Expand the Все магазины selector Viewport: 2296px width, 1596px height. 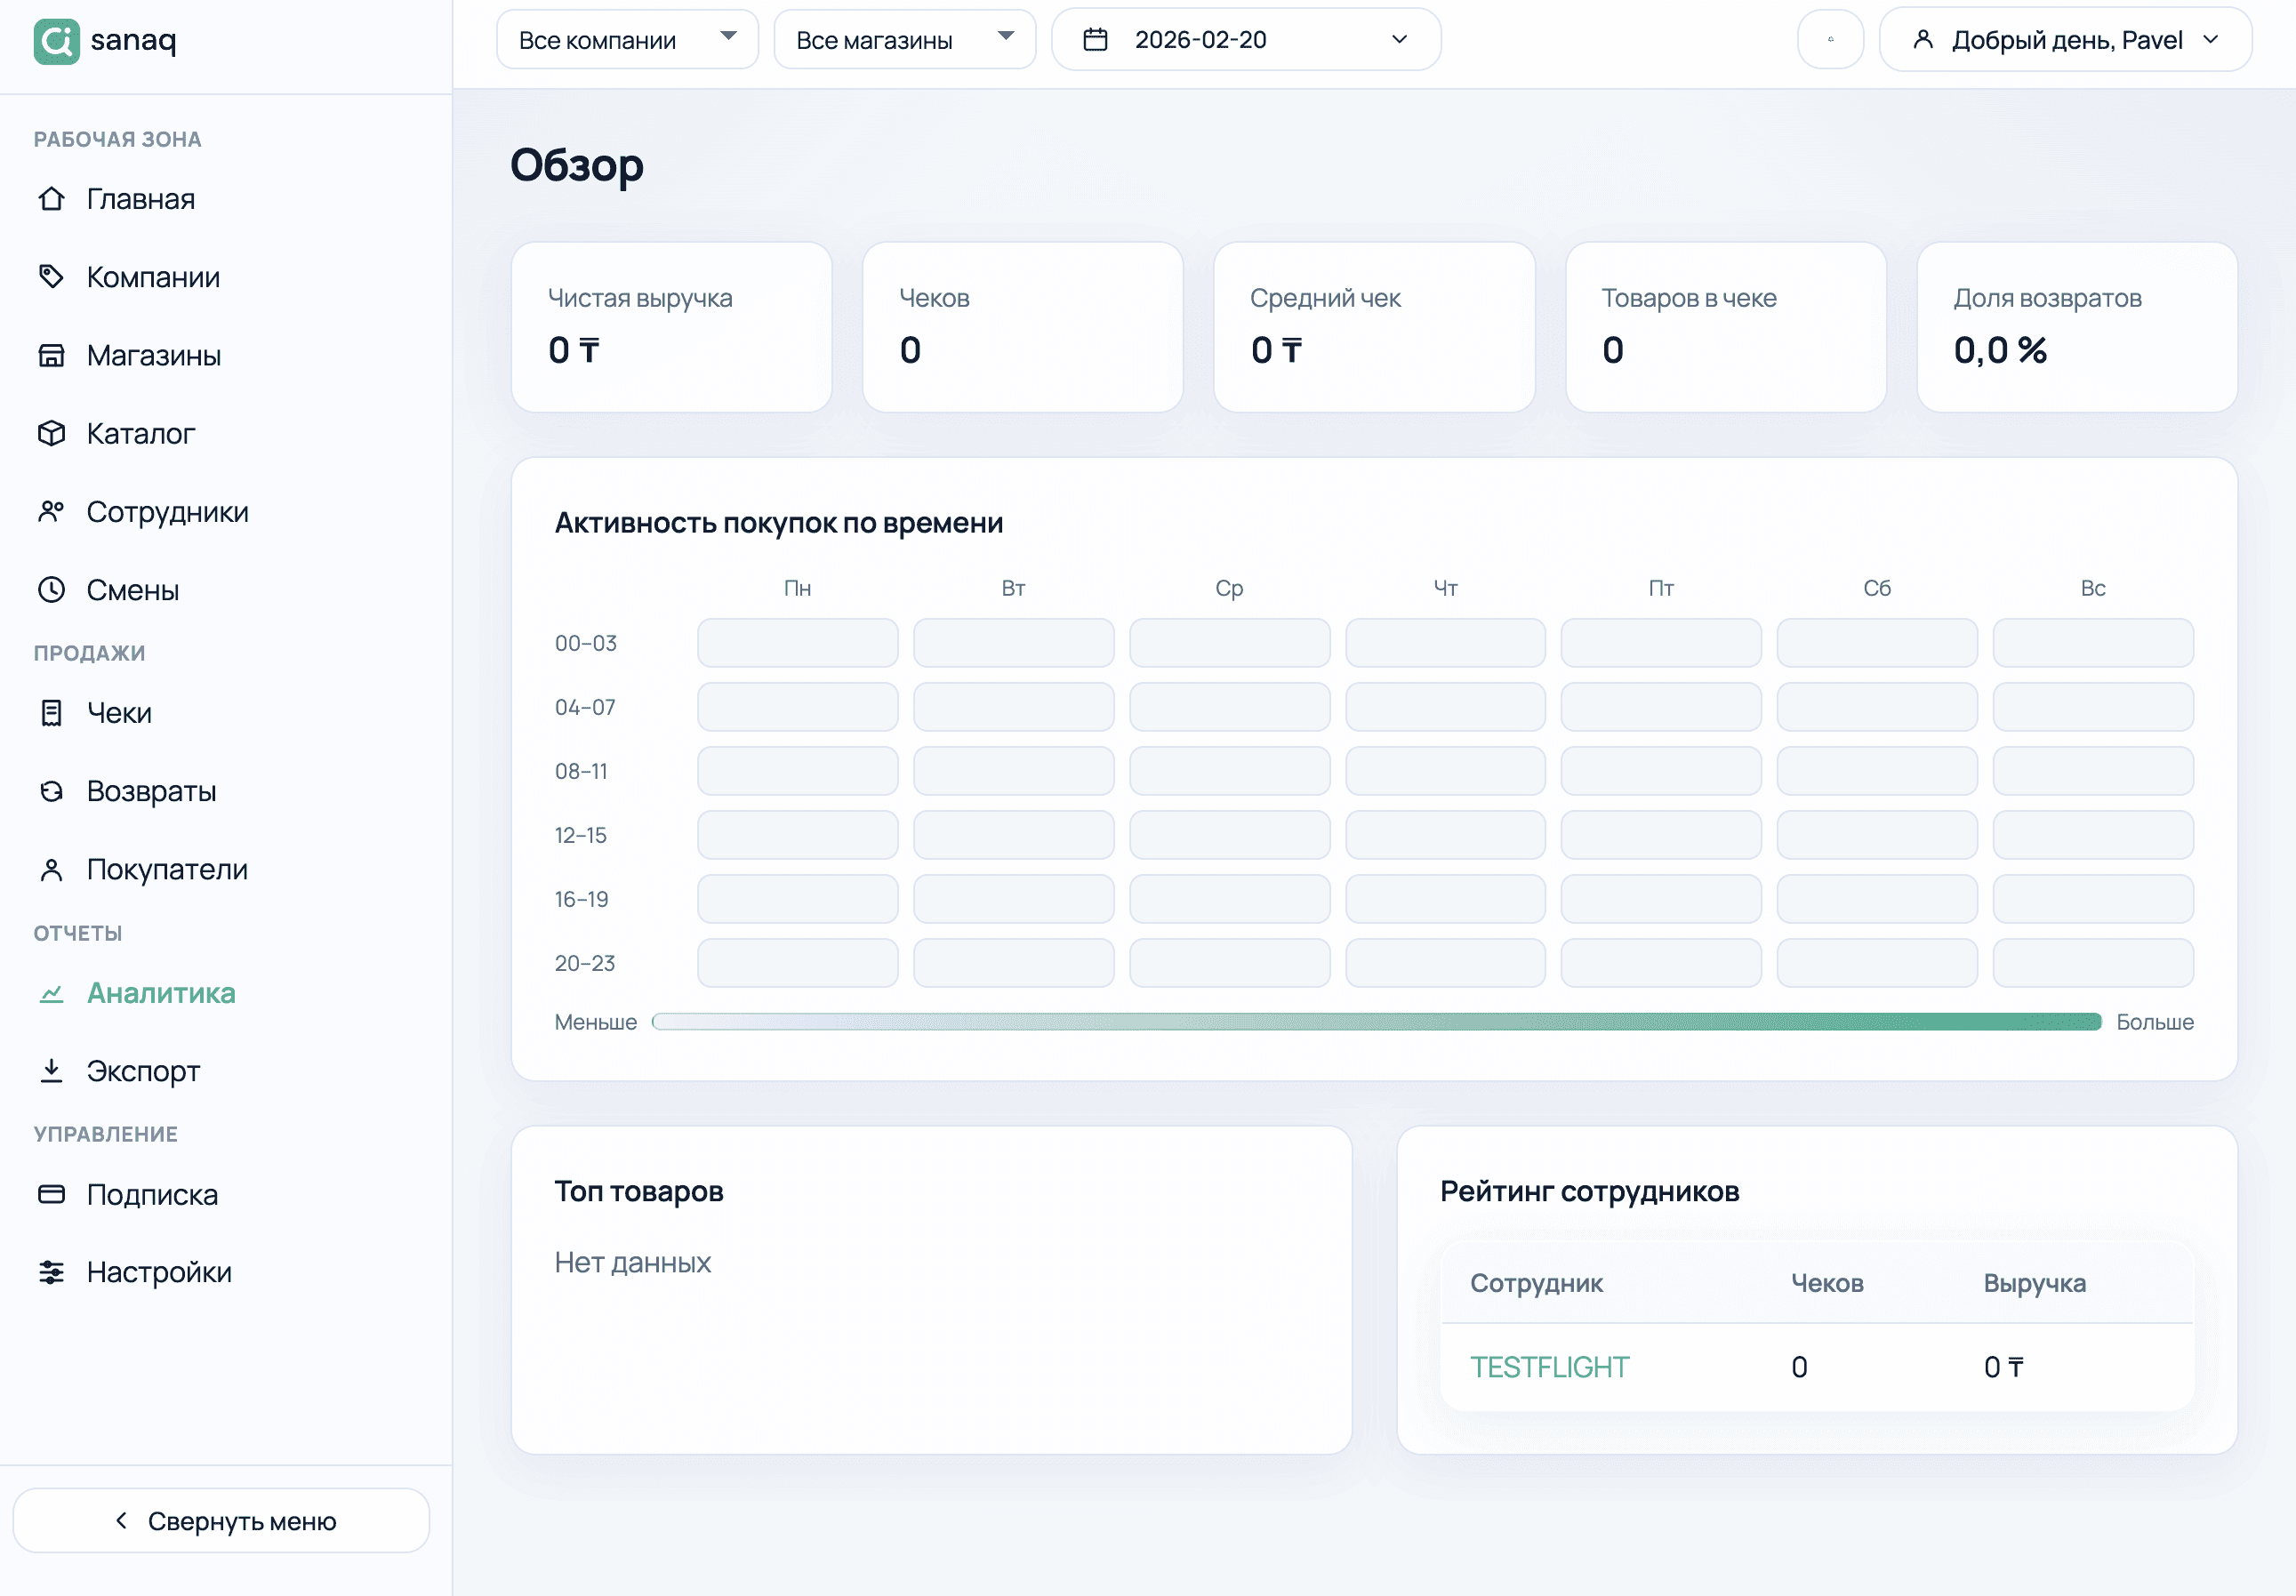[904, 39]
